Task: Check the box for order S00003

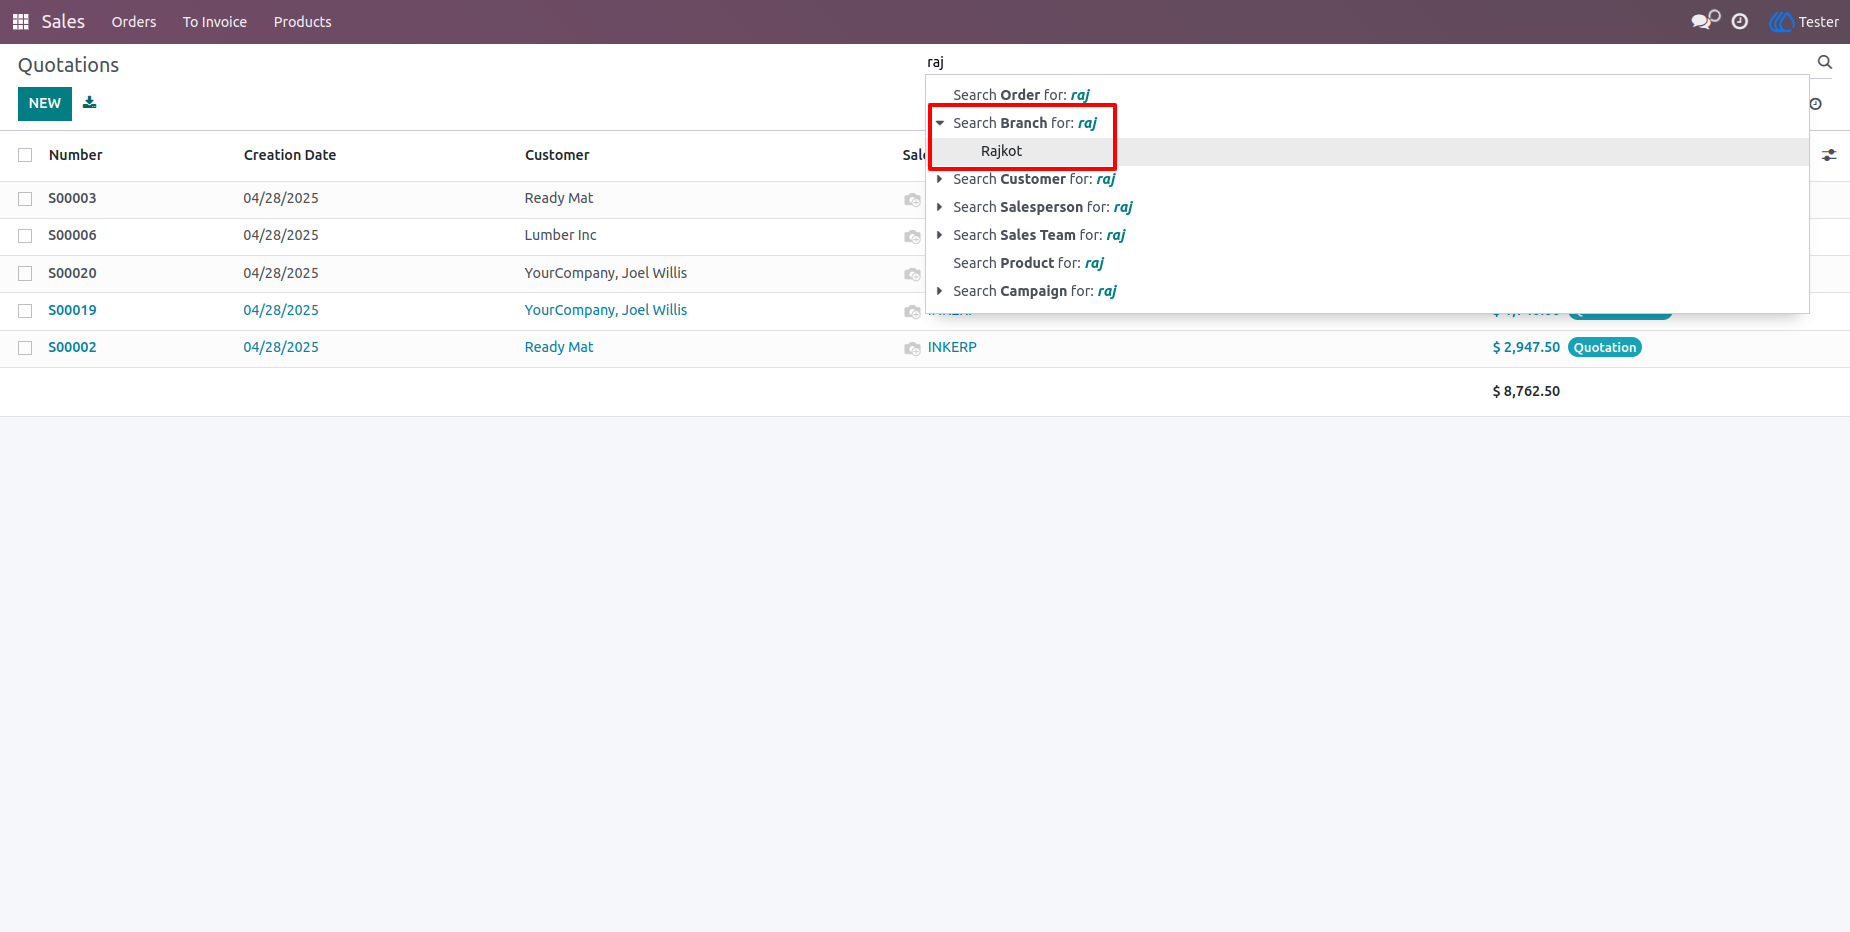Action: pyautogui.click(x=25, y=199)
